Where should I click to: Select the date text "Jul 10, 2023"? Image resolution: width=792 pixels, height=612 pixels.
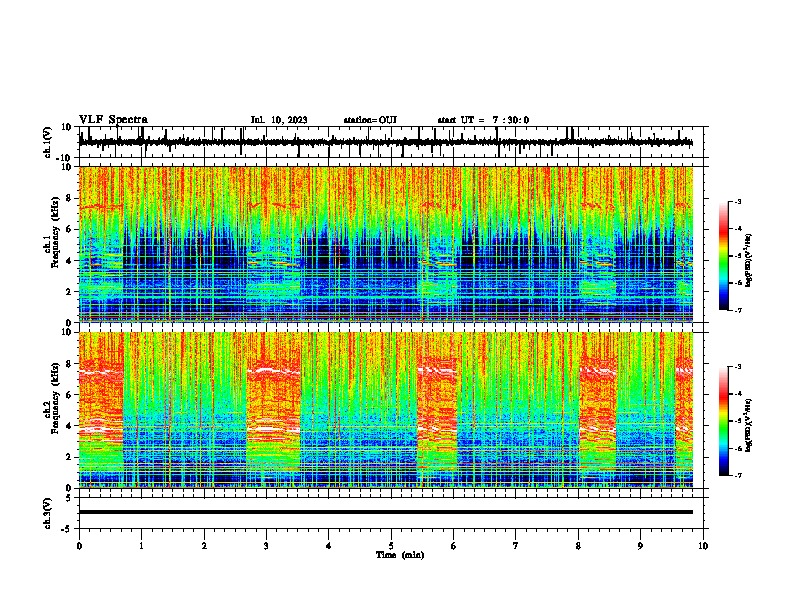[x=279, y=120]
